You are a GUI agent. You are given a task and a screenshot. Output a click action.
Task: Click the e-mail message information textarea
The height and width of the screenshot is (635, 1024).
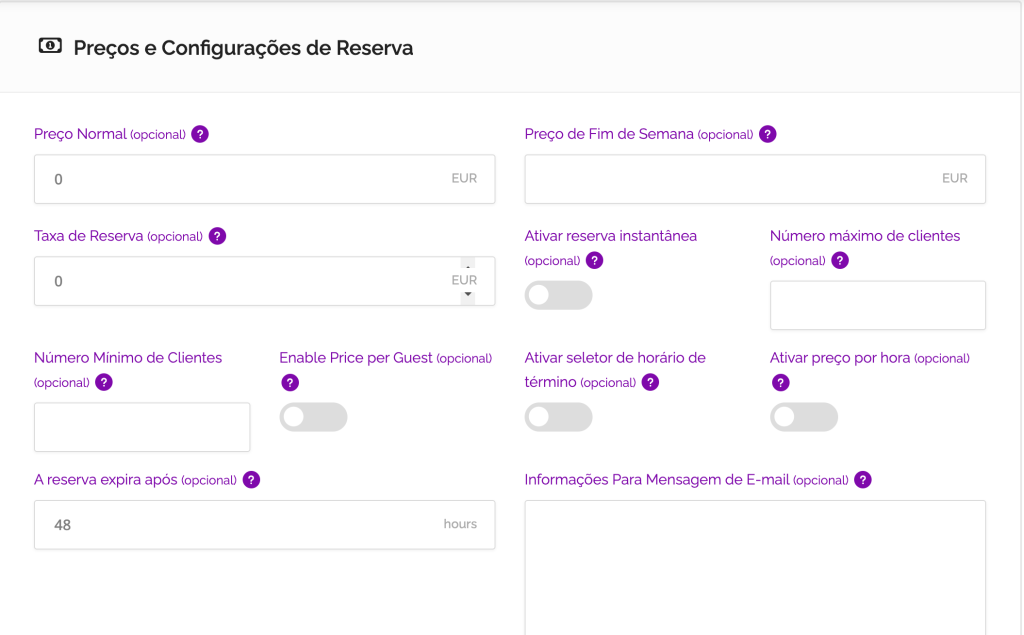tap(755, 565)
